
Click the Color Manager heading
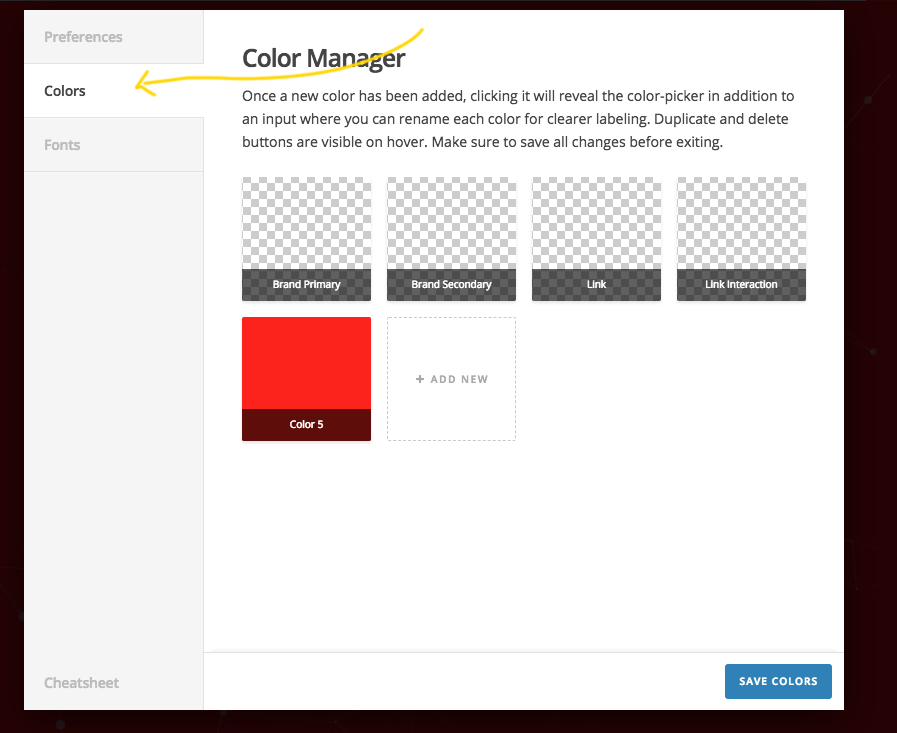coord(323,58)
